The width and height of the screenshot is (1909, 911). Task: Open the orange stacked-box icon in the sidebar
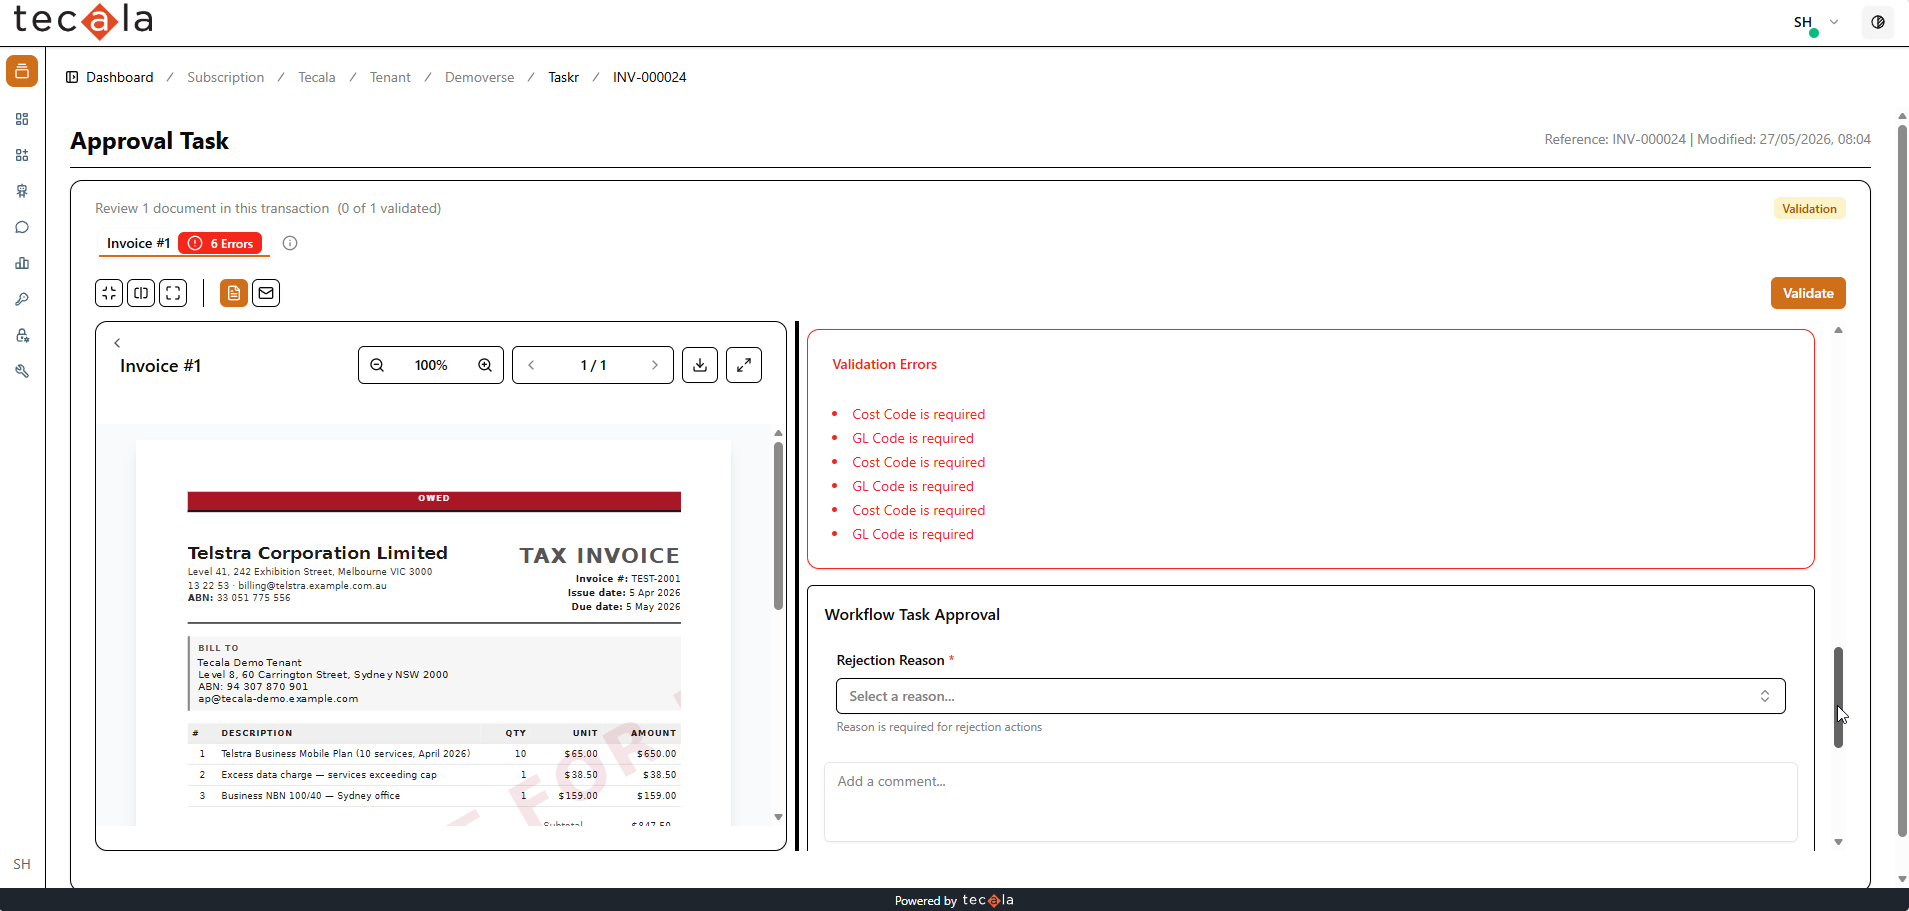22,71
